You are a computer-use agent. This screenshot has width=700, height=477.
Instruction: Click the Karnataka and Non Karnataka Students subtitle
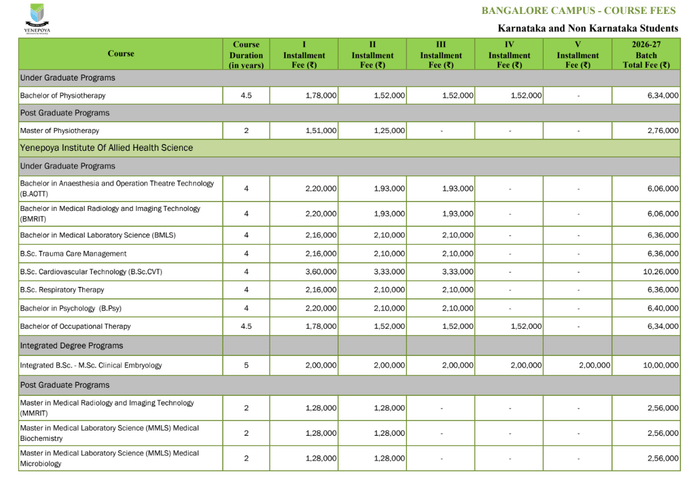click(588, 28)
